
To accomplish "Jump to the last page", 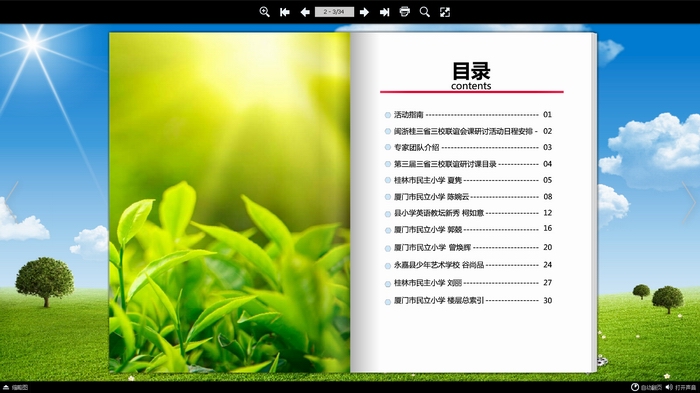I will click(384, 12).
